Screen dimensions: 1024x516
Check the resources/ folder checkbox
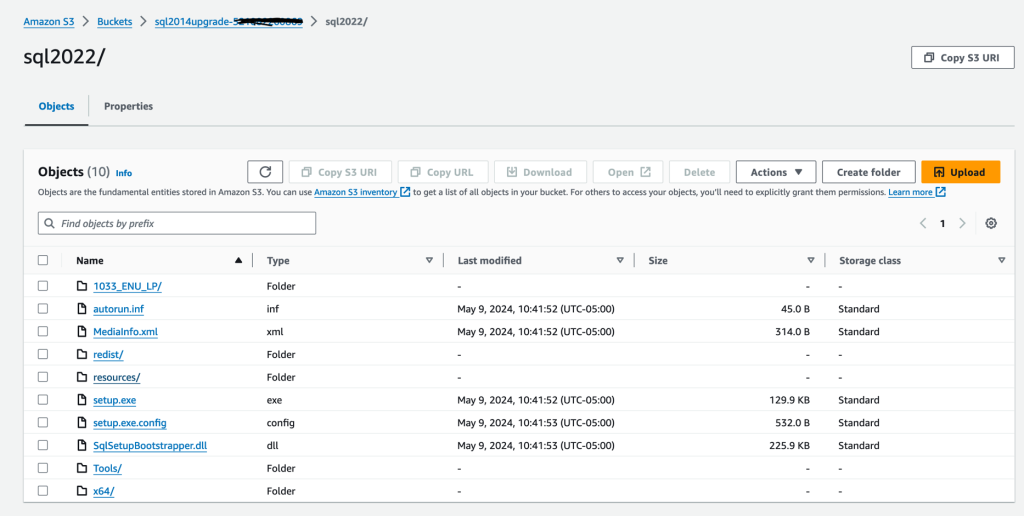43,378
